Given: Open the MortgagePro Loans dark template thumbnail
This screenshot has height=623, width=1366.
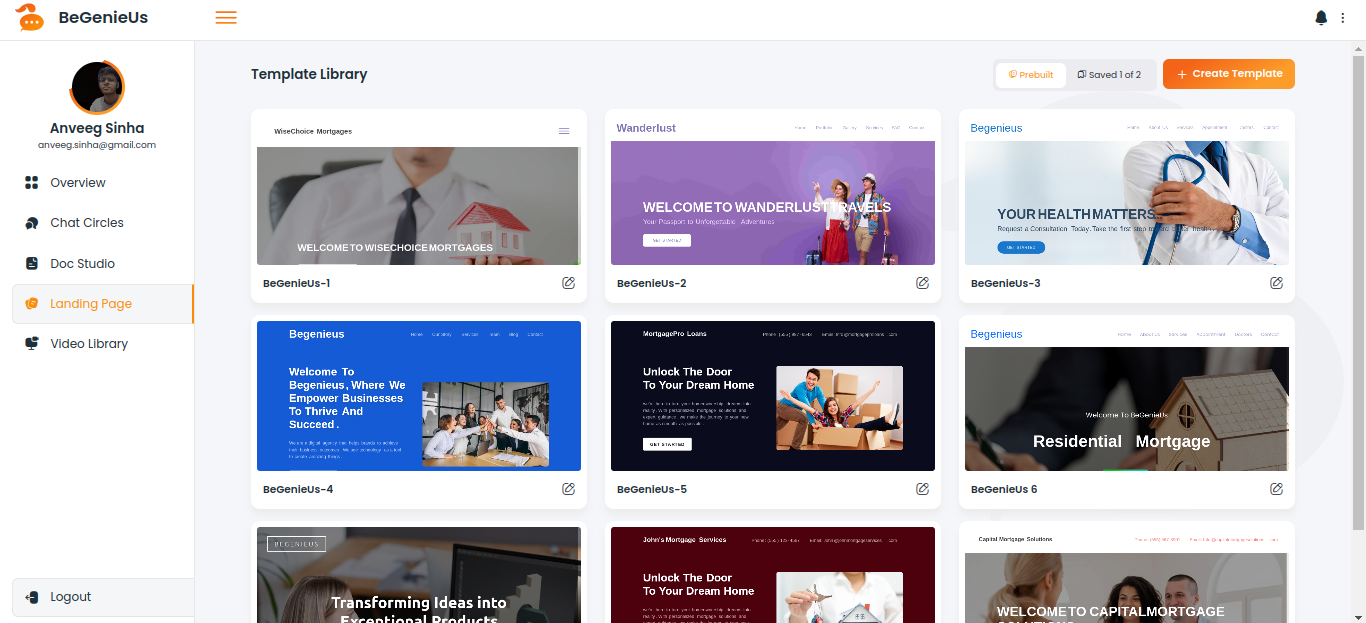Looking at the screenshot, I should click(773, 396).
